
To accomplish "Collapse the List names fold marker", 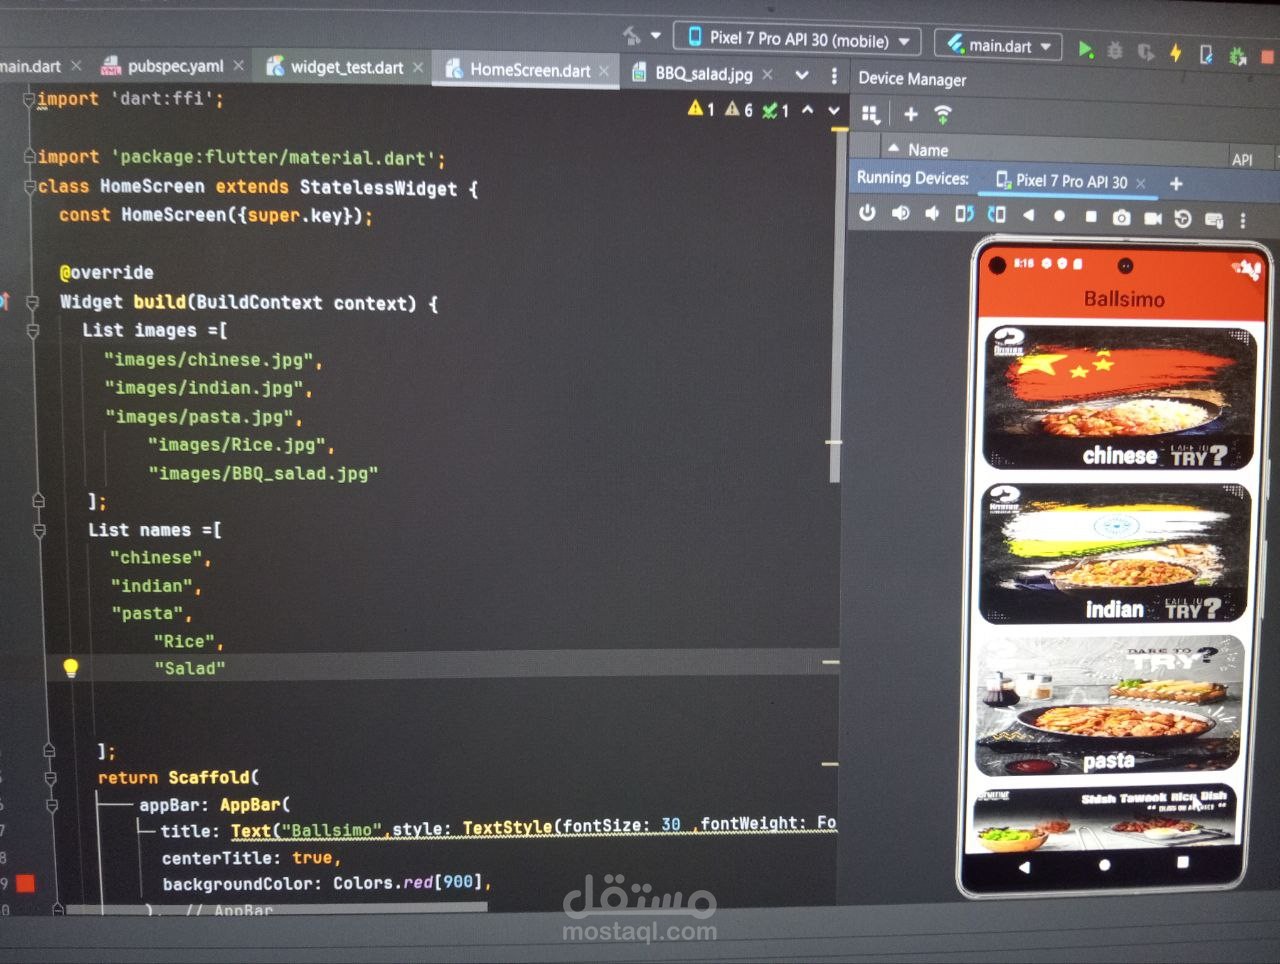I will (40, 530).
